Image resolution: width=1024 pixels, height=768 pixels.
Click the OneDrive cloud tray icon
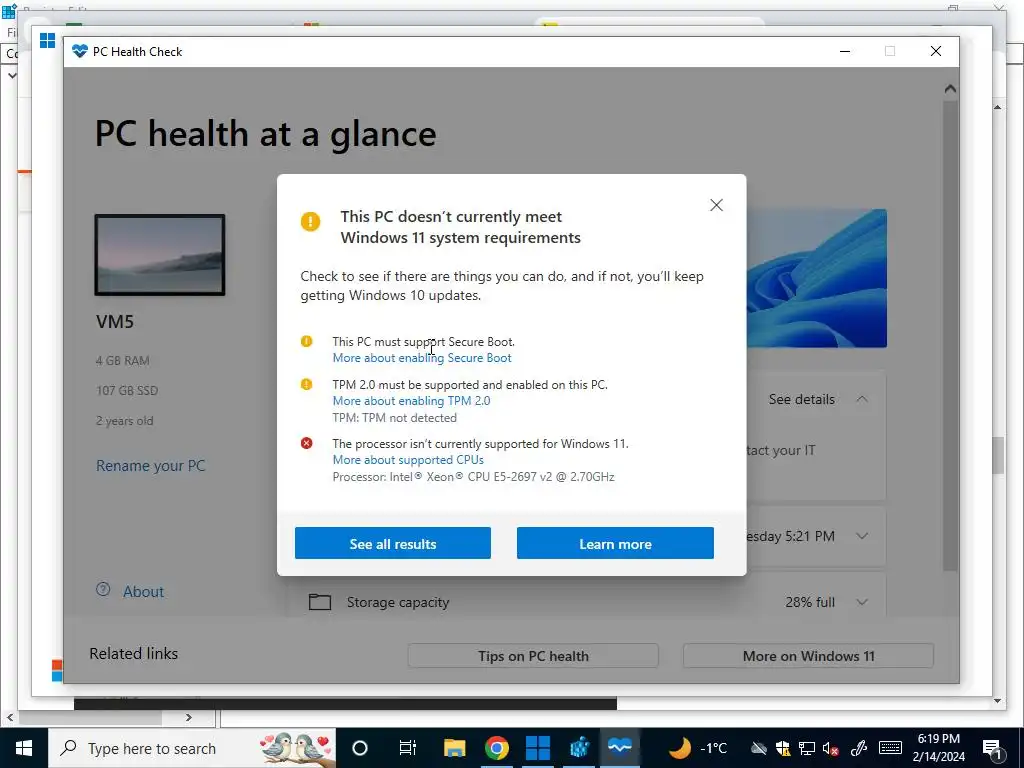pyautogui.click(x=758, y=748)
